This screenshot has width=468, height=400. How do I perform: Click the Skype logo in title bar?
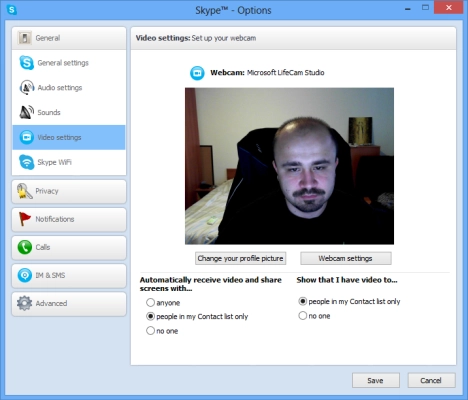(12, 10)
